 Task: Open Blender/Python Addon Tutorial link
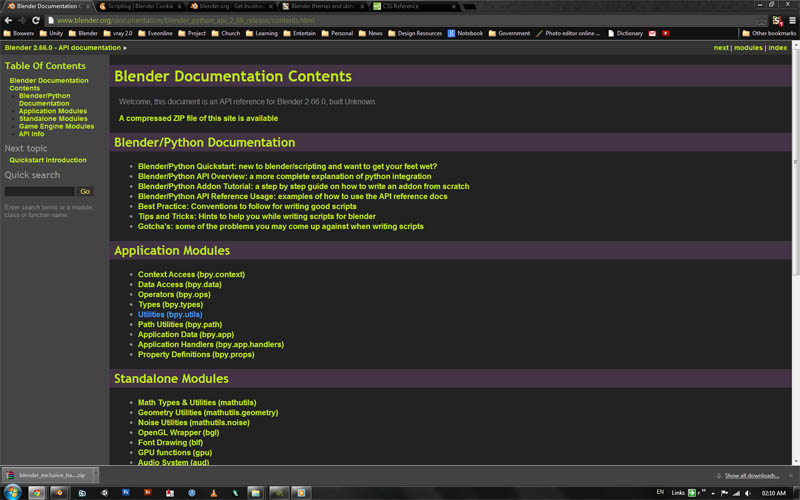pyautogui.click(x=304, y=186)
